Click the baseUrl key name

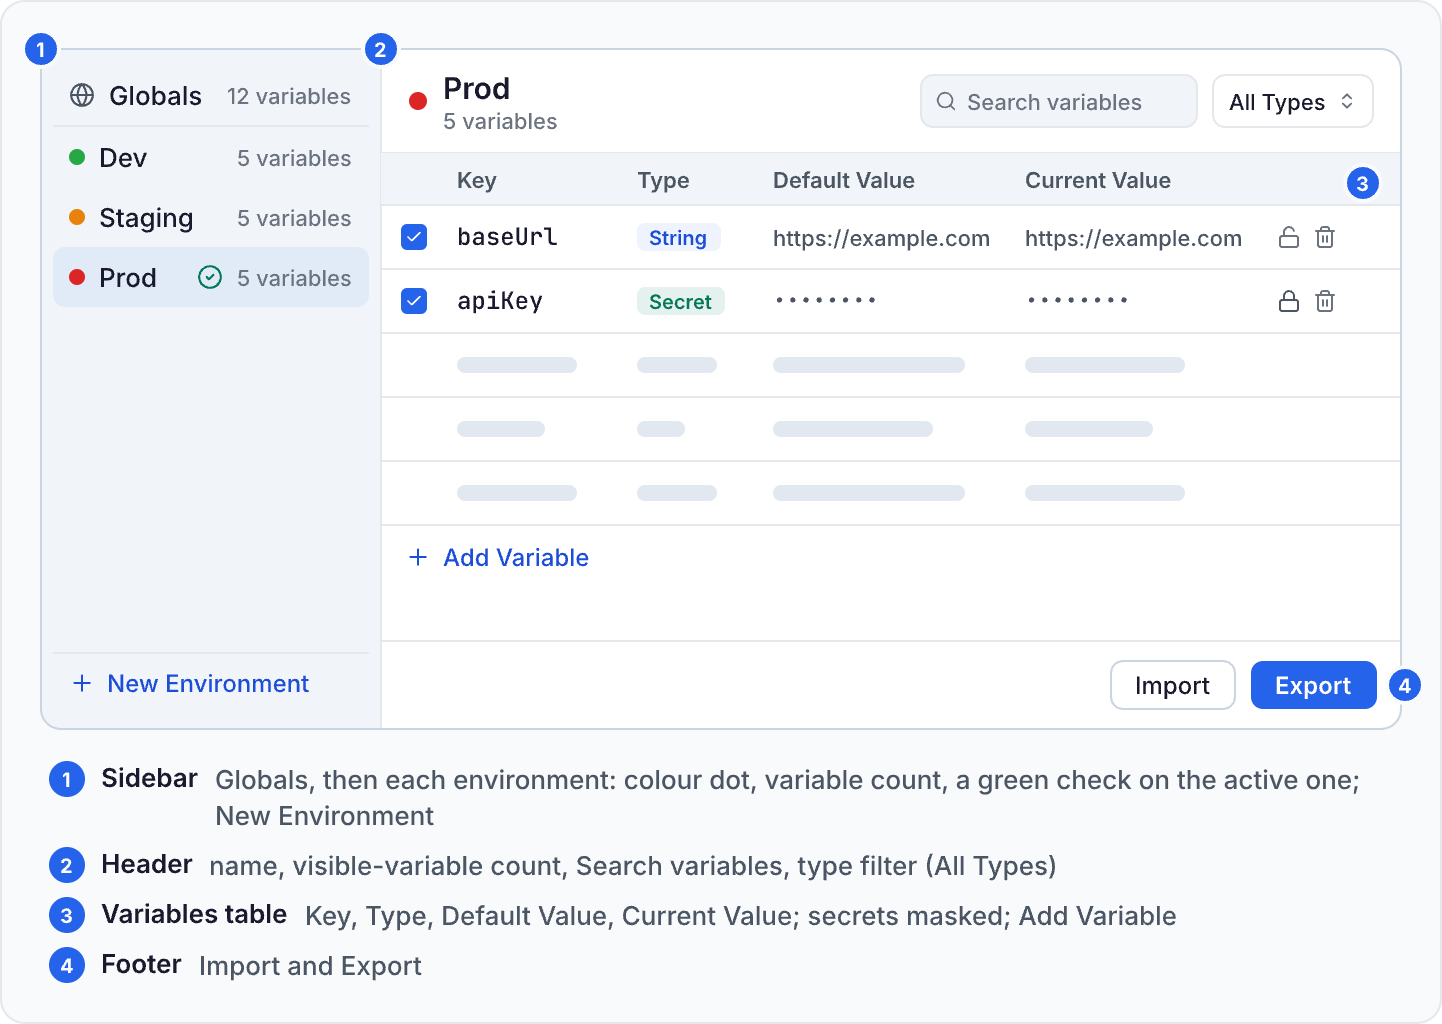point(507,237)
